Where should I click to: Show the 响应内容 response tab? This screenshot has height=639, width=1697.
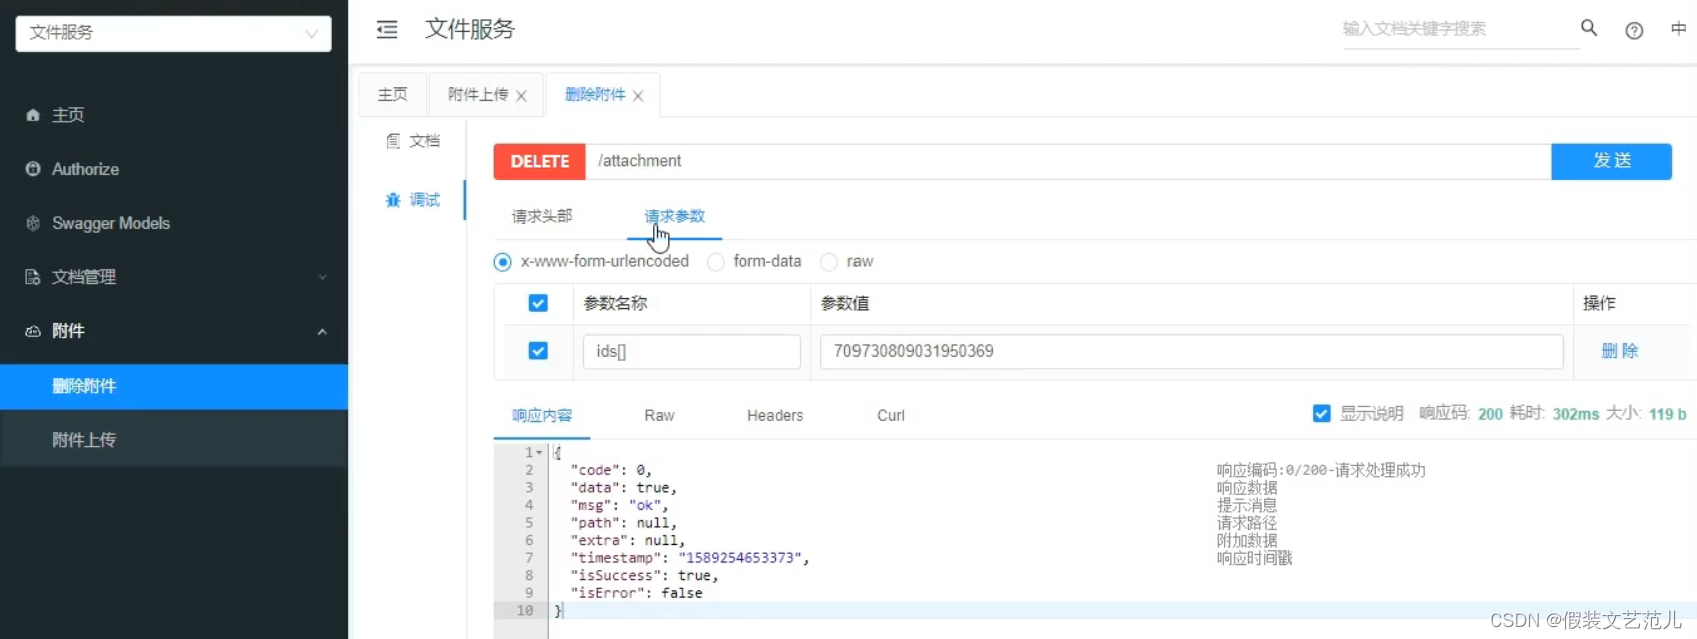pyautogui.click(x=542, y=415)
